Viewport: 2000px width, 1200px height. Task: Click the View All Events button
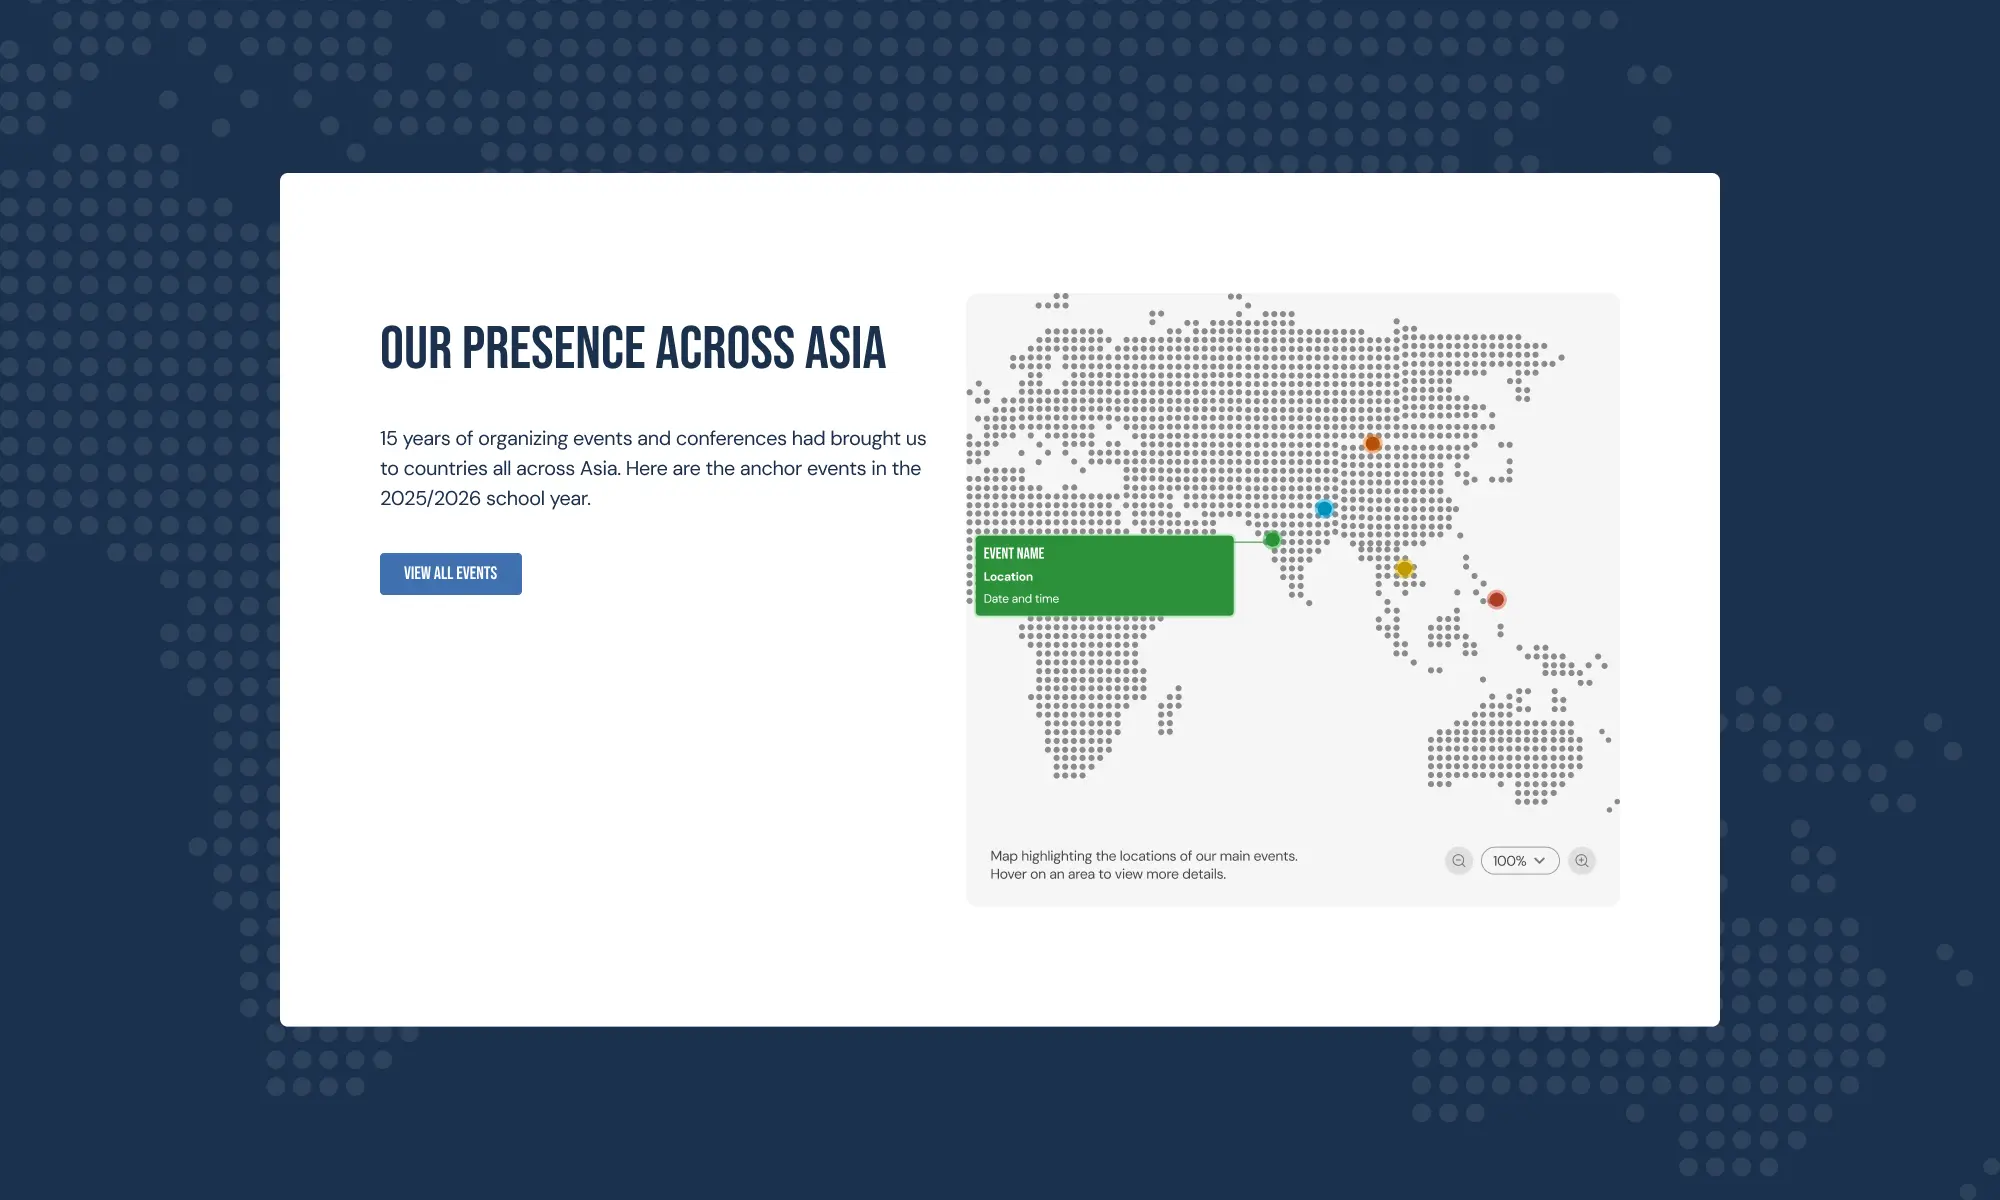click(x=450, y=574)
